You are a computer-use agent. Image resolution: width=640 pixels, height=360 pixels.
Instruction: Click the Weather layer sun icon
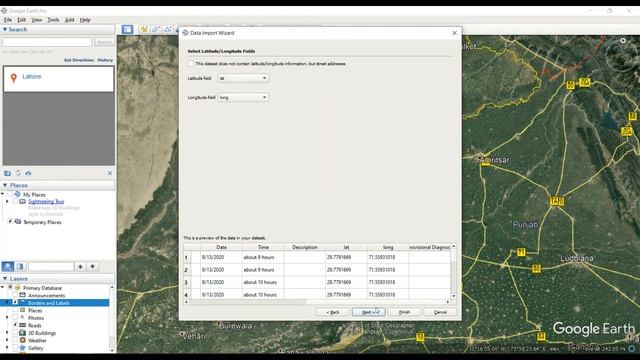click(x=22, y=340)
